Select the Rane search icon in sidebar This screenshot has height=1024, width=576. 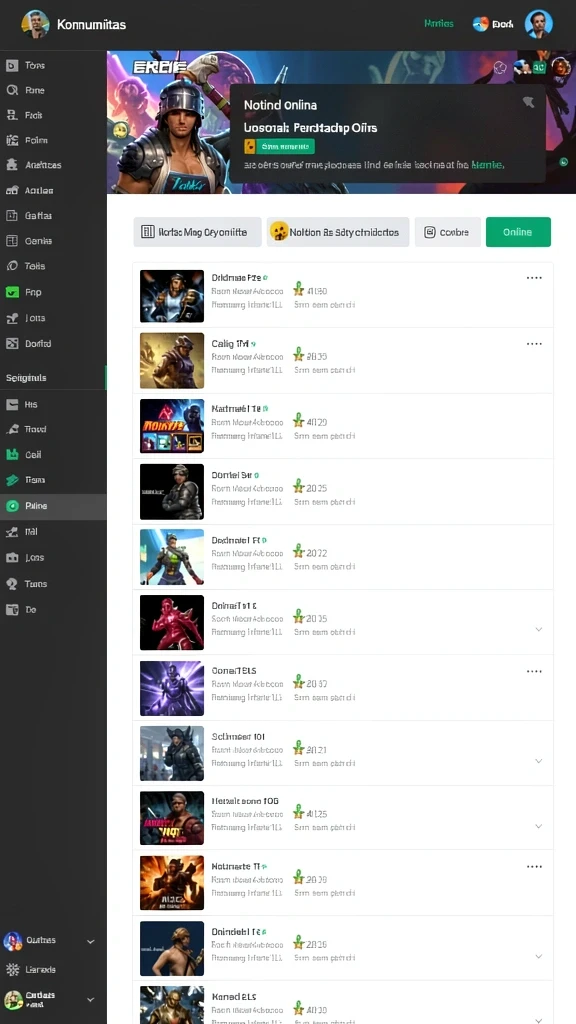click(11, 91)
